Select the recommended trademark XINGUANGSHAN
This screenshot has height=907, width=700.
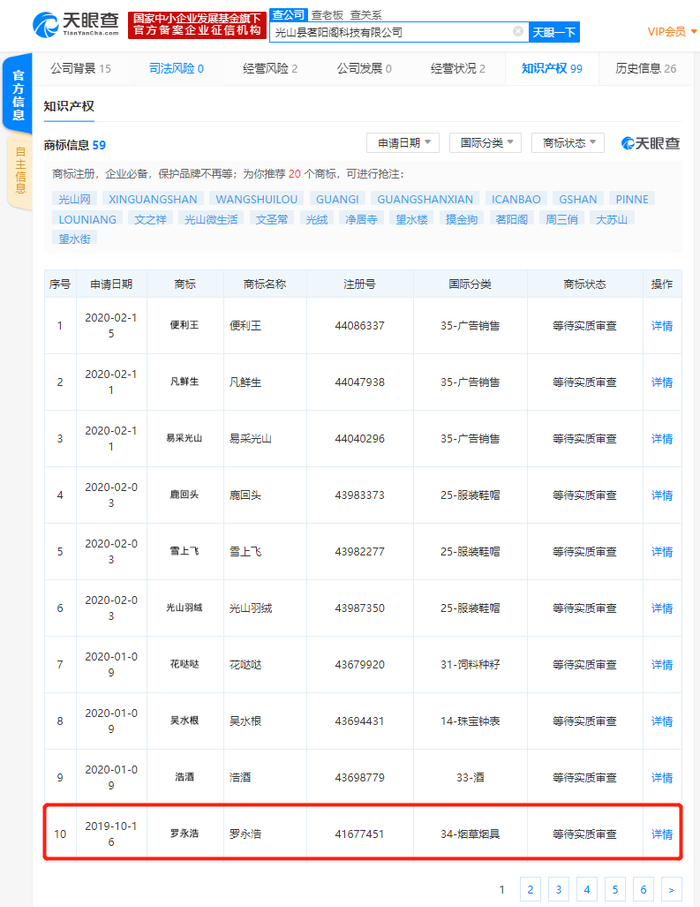point(153,199)
